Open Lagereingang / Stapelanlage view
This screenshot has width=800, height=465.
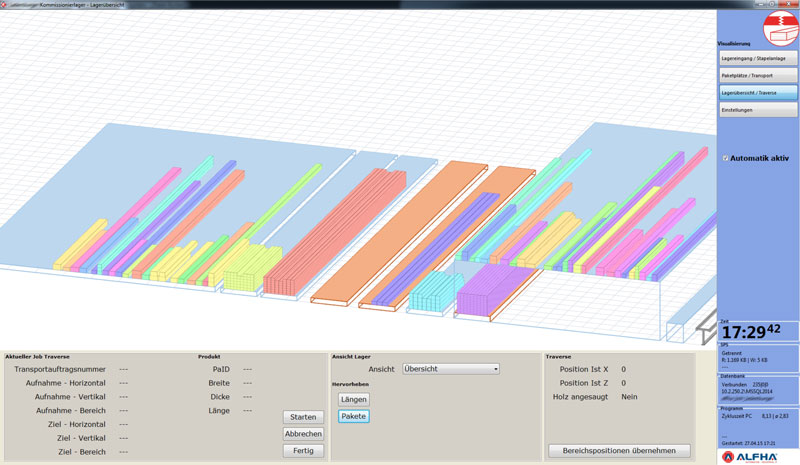758,59
